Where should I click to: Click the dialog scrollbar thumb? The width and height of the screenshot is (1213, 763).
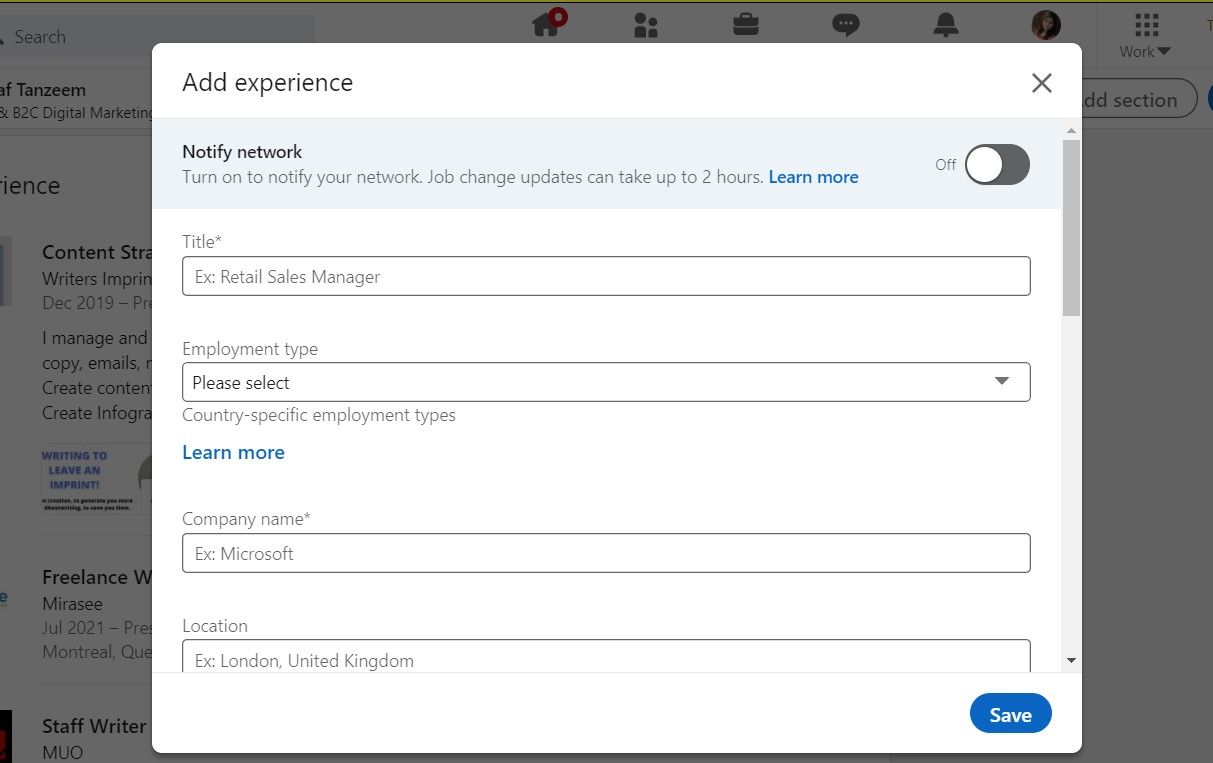pos(1071,228)
